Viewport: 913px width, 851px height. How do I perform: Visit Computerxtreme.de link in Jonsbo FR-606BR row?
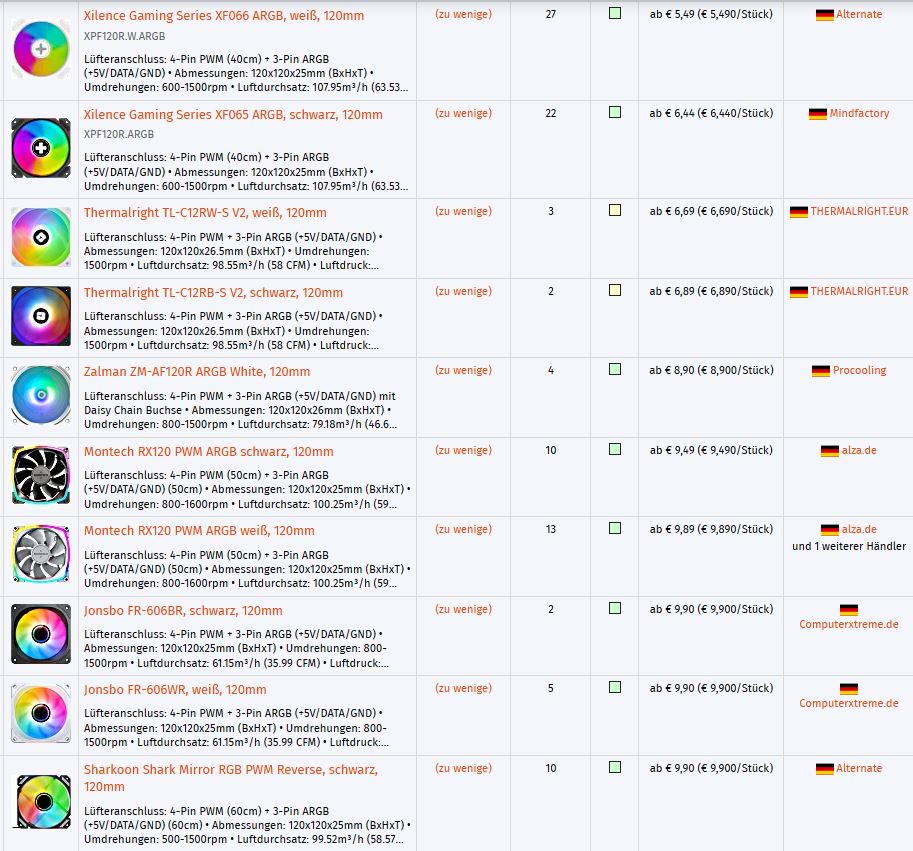(849, 624)
